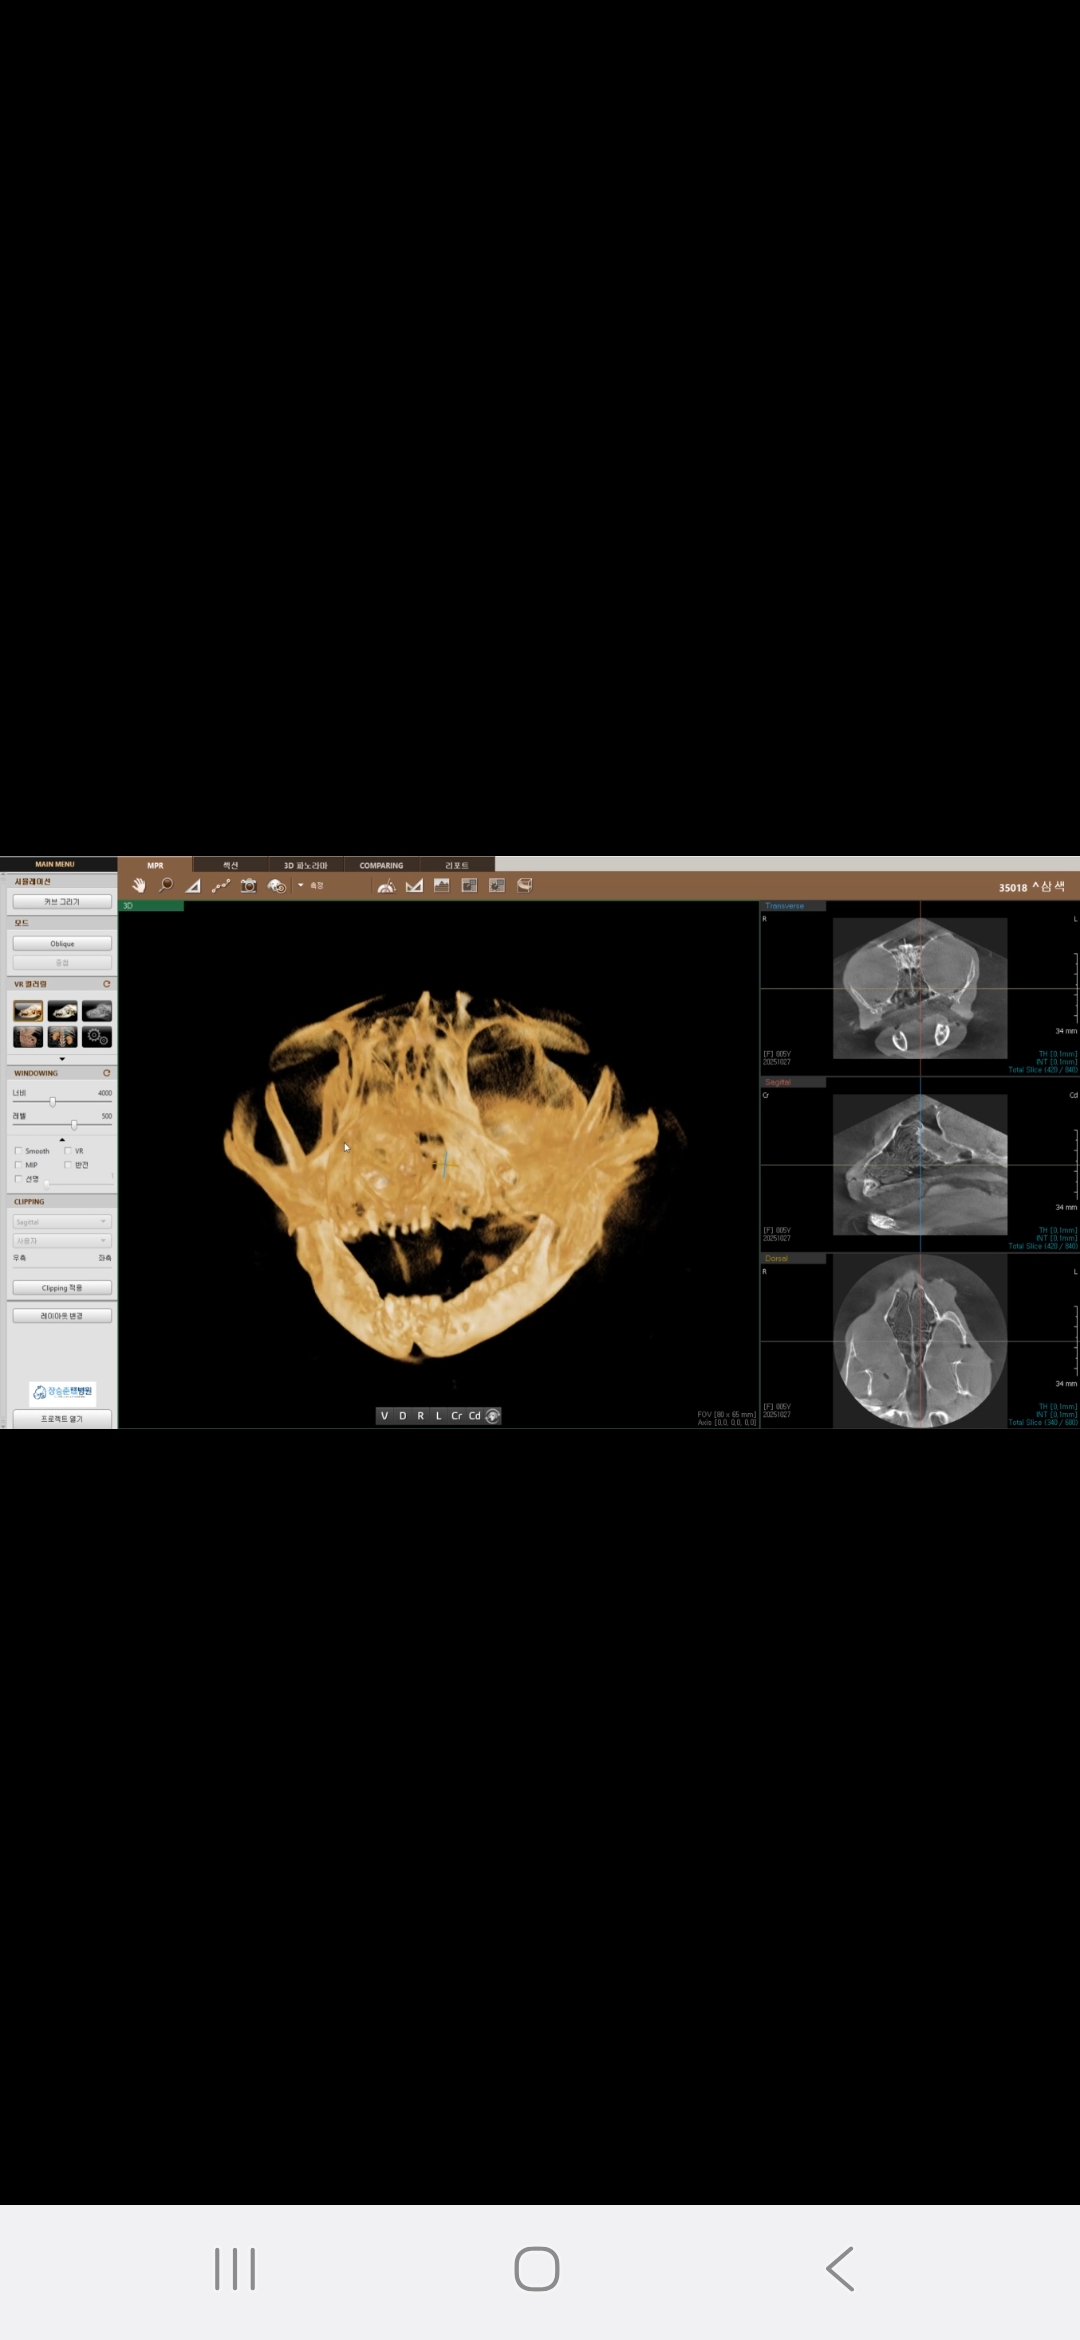Image resolution: width=1080 pixels, height=2340 pixels.
Task: Activate the magnifier zoom tool
Action: point(166,885)
